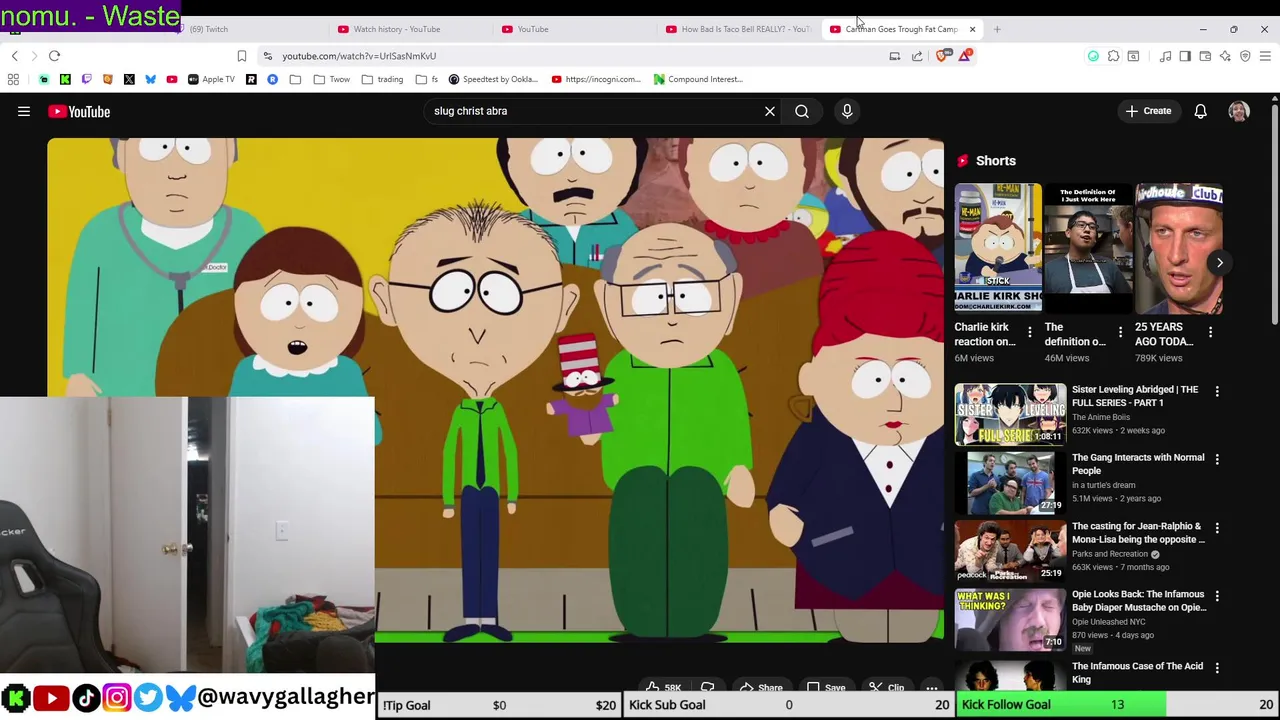Toggle the browser sidebar panel icon

(x=1185, y=56)
